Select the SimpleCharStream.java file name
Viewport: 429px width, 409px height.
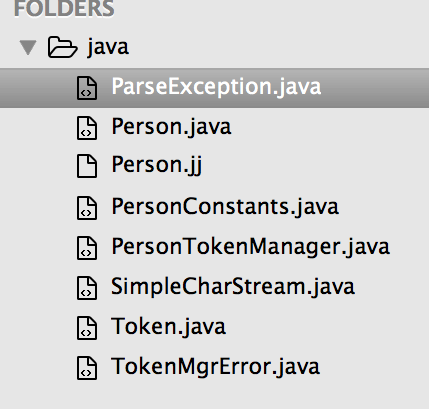[233, 287]
